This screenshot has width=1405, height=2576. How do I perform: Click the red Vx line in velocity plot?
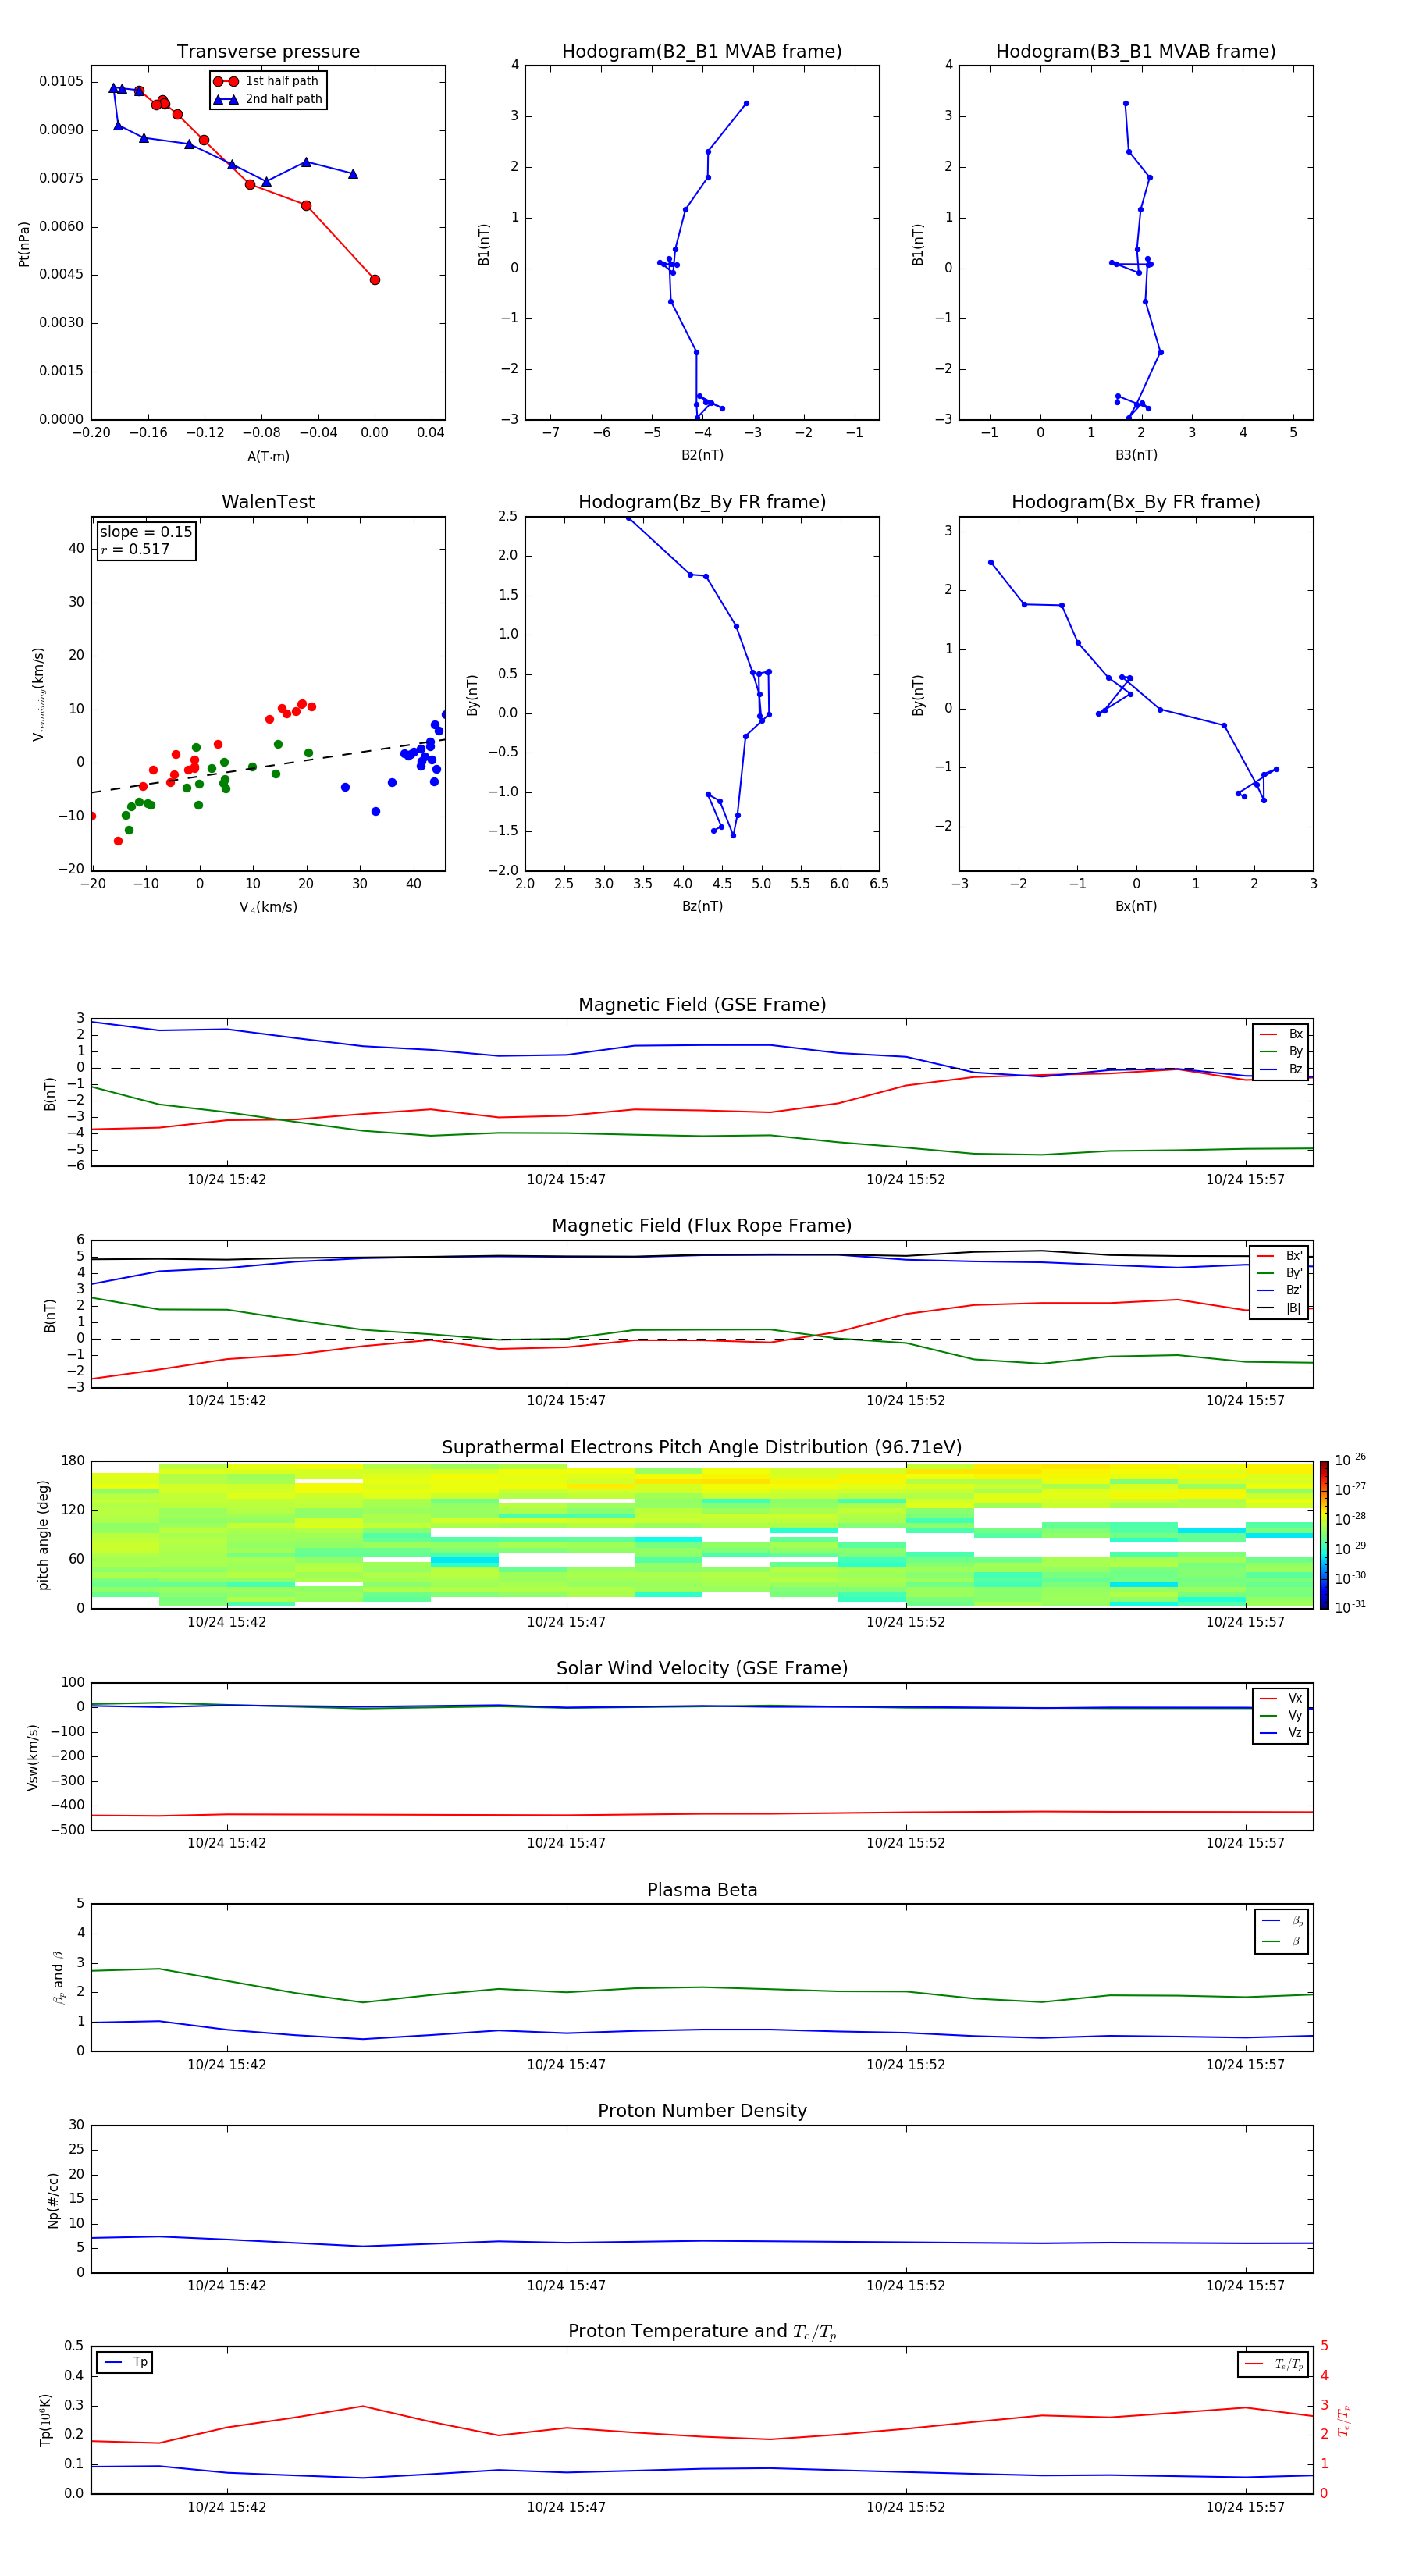pyautogui.click(x=702, y=1814)
